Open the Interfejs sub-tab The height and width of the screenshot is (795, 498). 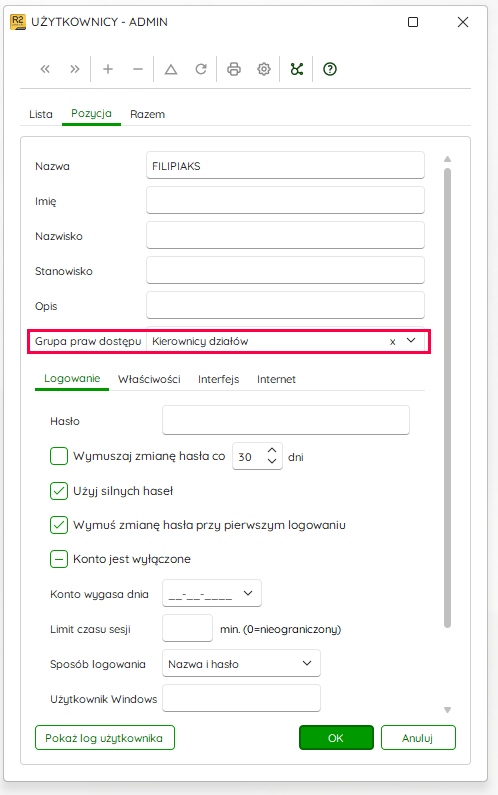pyautogui.click(x=219, y=379)
